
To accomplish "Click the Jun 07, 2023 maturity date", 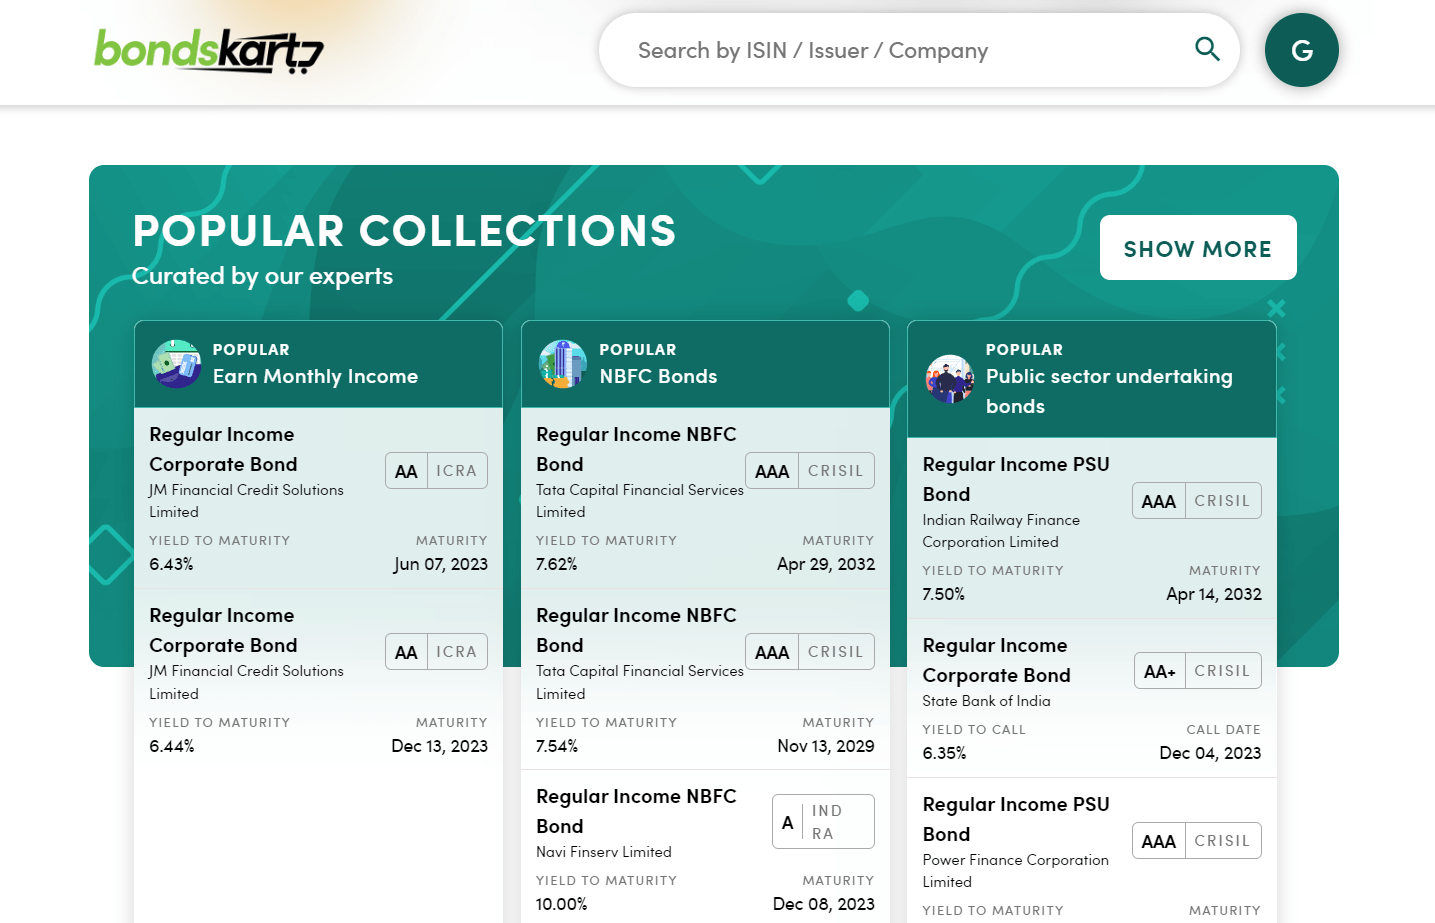I will pyautogui.click(x=441, y=564).
